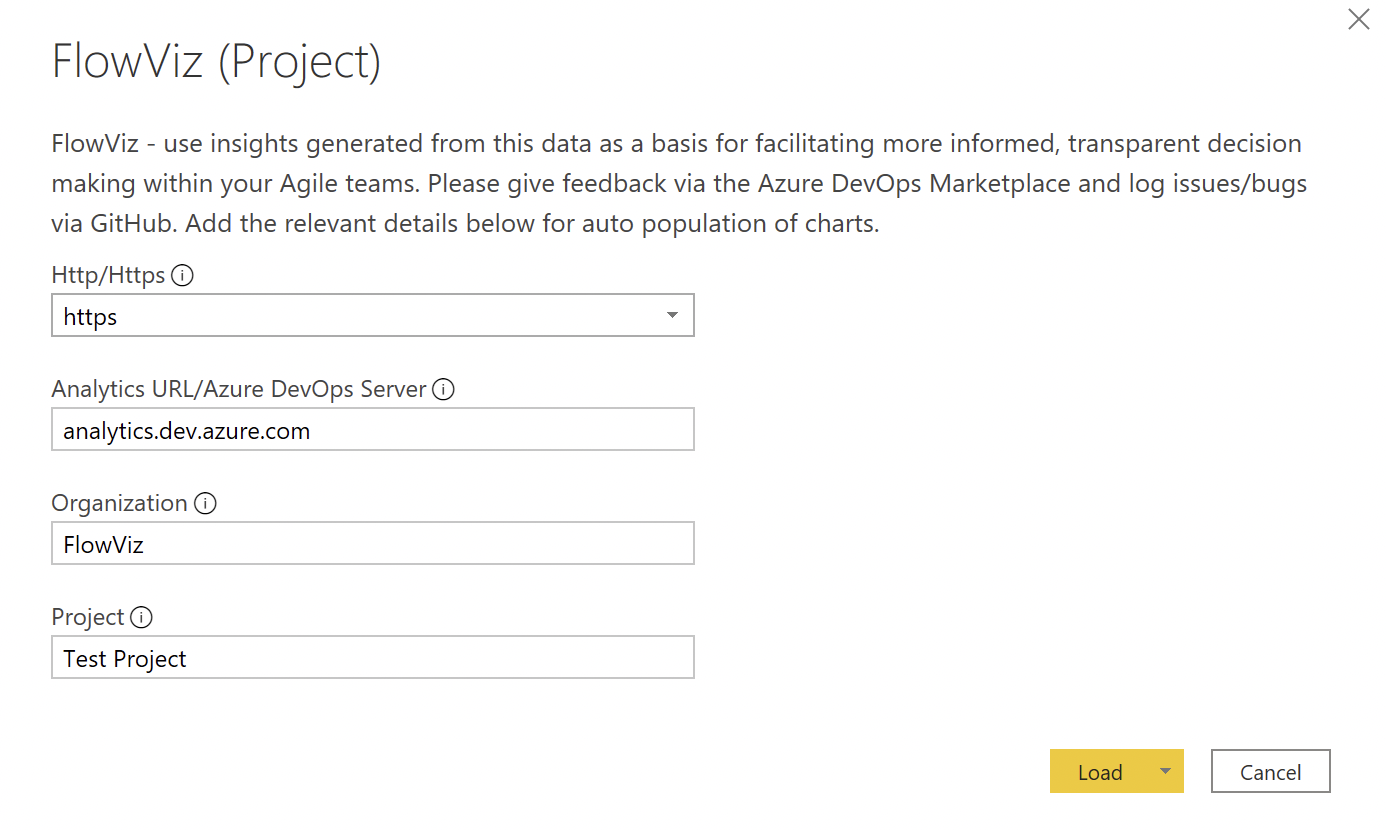Open the Load button's dropdown arrow
The height and width of the screenshot is (830, 1386).
(1165, 772)
